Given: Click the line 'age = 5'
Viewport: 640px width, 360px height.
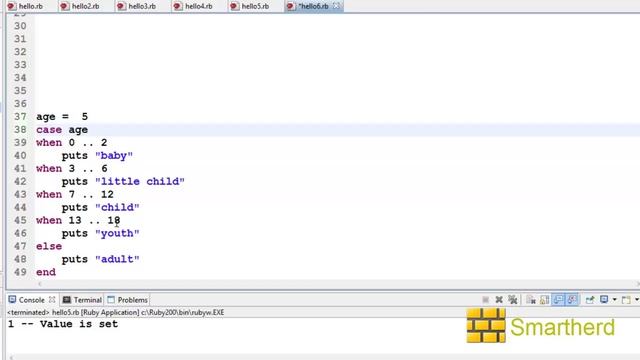Looking at the screenshot, I should click(x=62, y=117).
